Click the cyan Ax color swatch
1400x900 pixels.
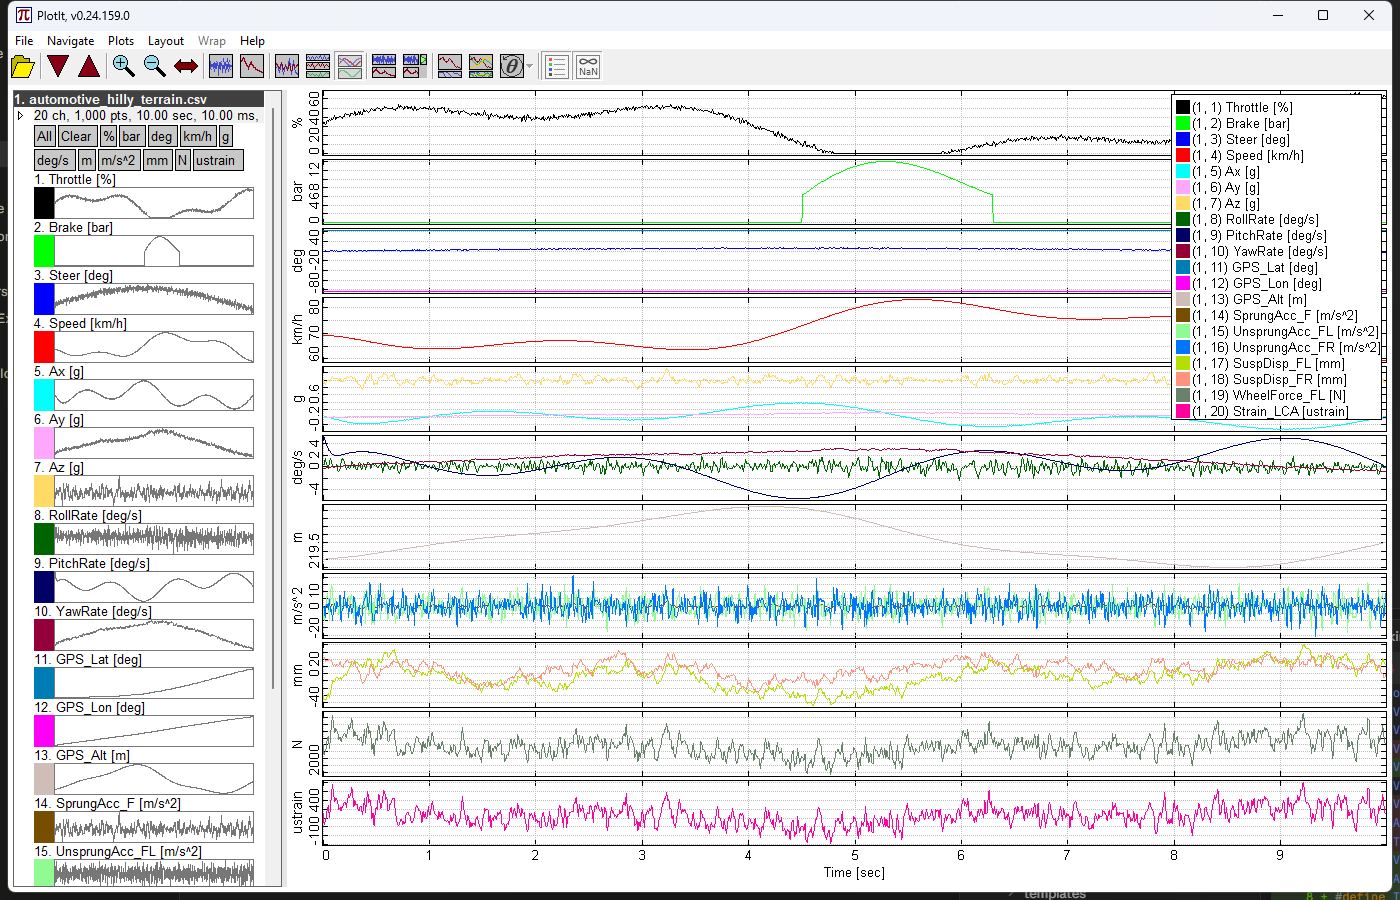[44, 395]
